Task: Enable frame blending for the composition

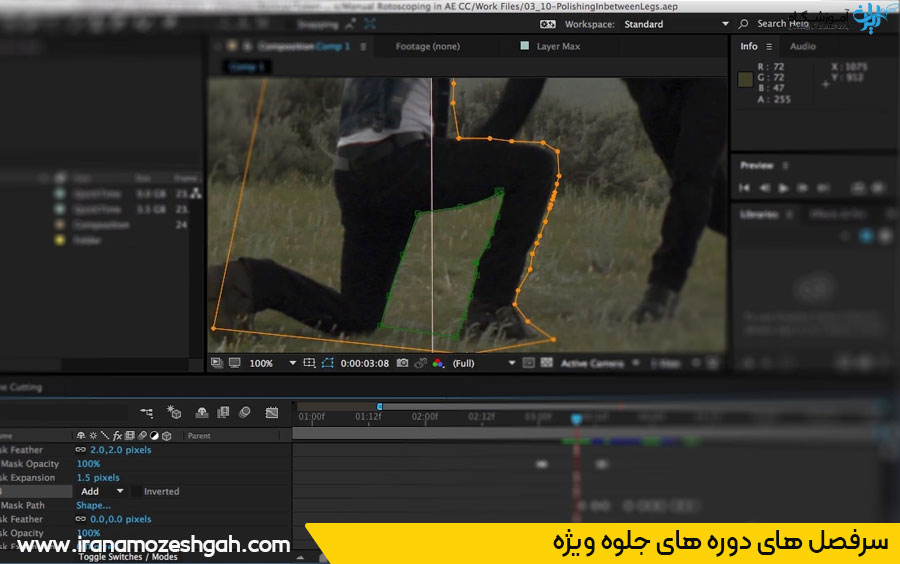Action: coord(223,412)
